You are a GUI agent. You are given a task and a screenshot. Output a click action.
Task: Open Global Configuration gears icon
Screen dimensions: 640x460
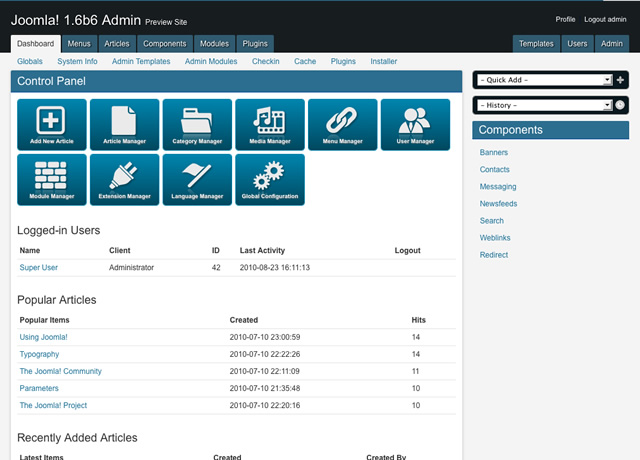pos(270,180)
